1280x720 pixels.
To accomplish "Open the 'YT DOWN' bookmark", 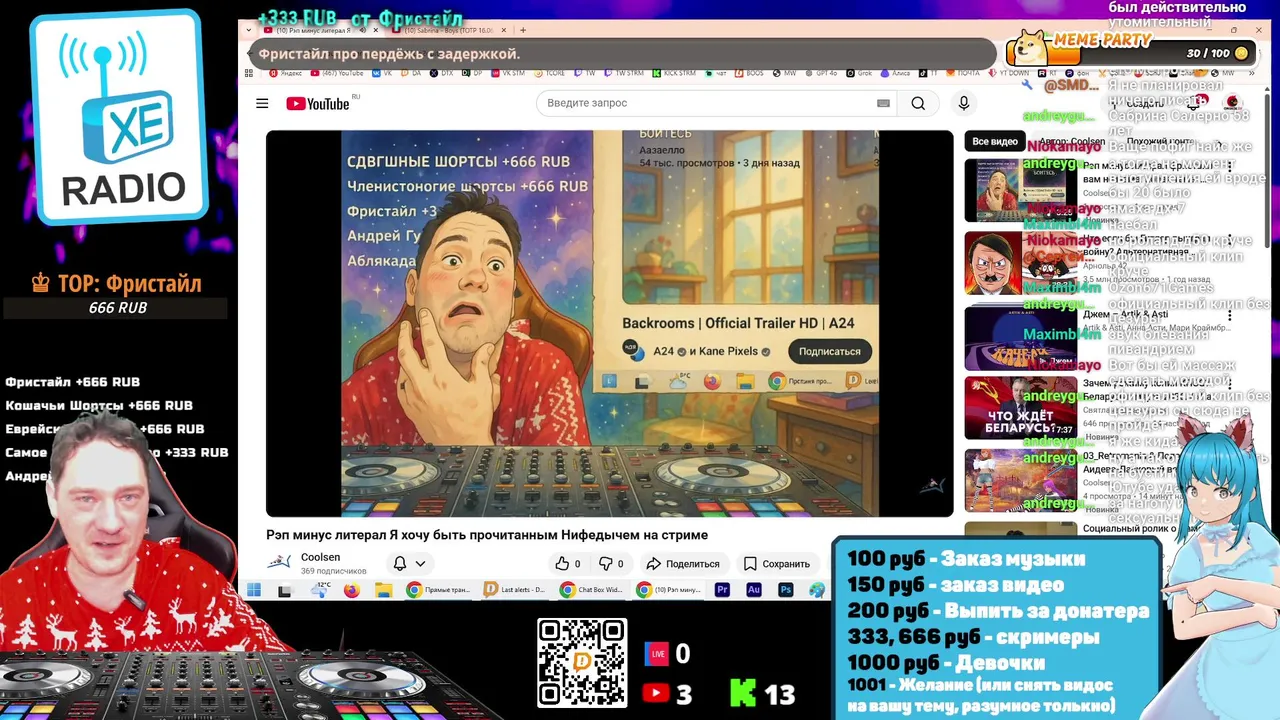I will (x=1008, y=73).
